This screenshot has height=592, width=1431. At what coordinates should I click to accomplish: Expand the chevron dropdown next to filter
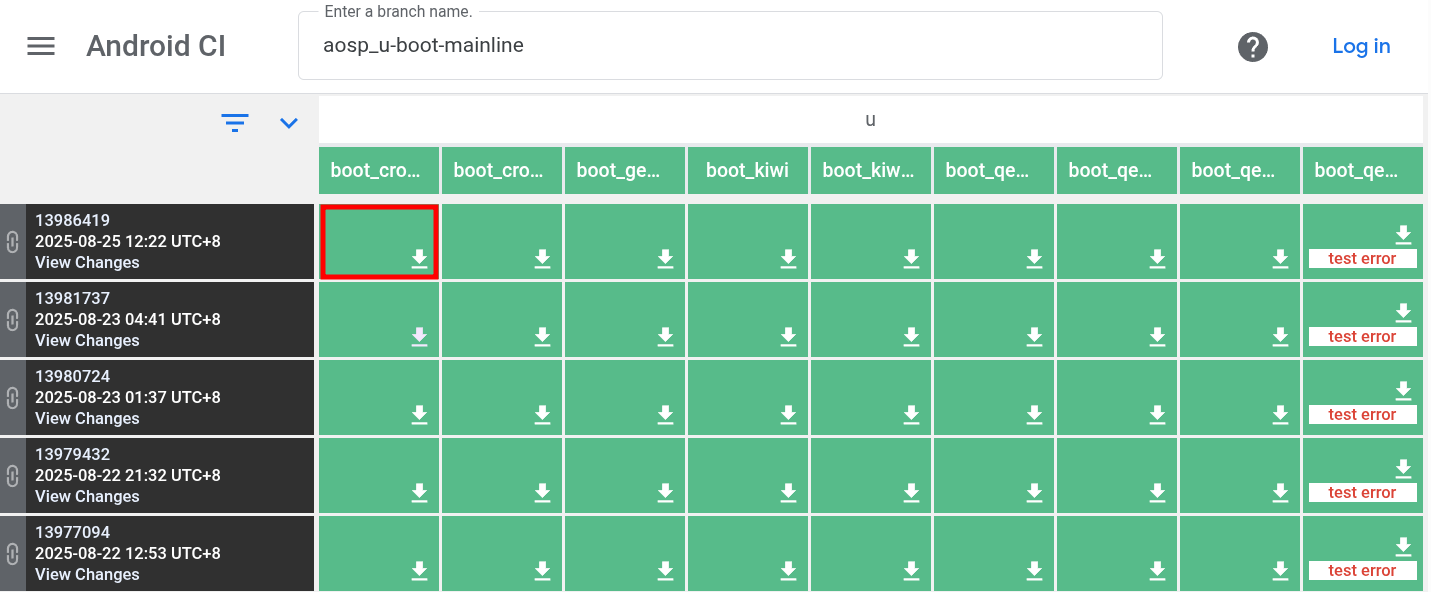pos(289,123)
